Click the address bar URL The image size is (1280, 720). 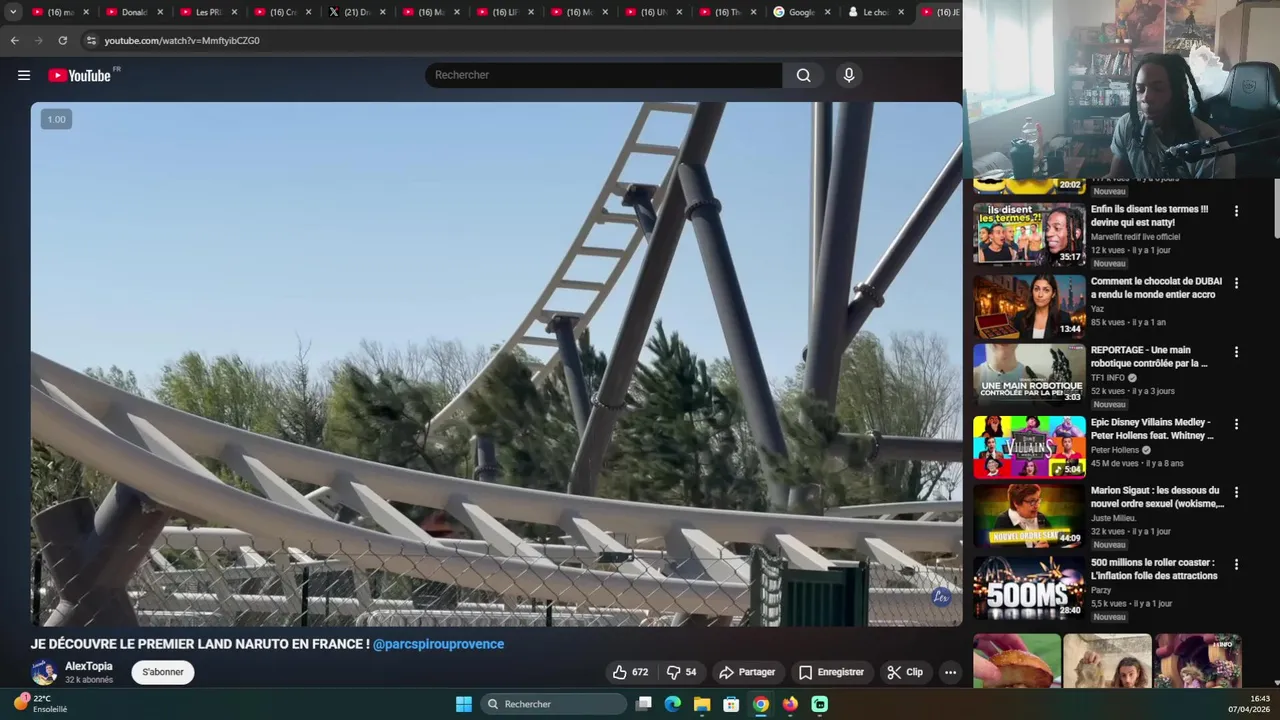tap(182, 41)
